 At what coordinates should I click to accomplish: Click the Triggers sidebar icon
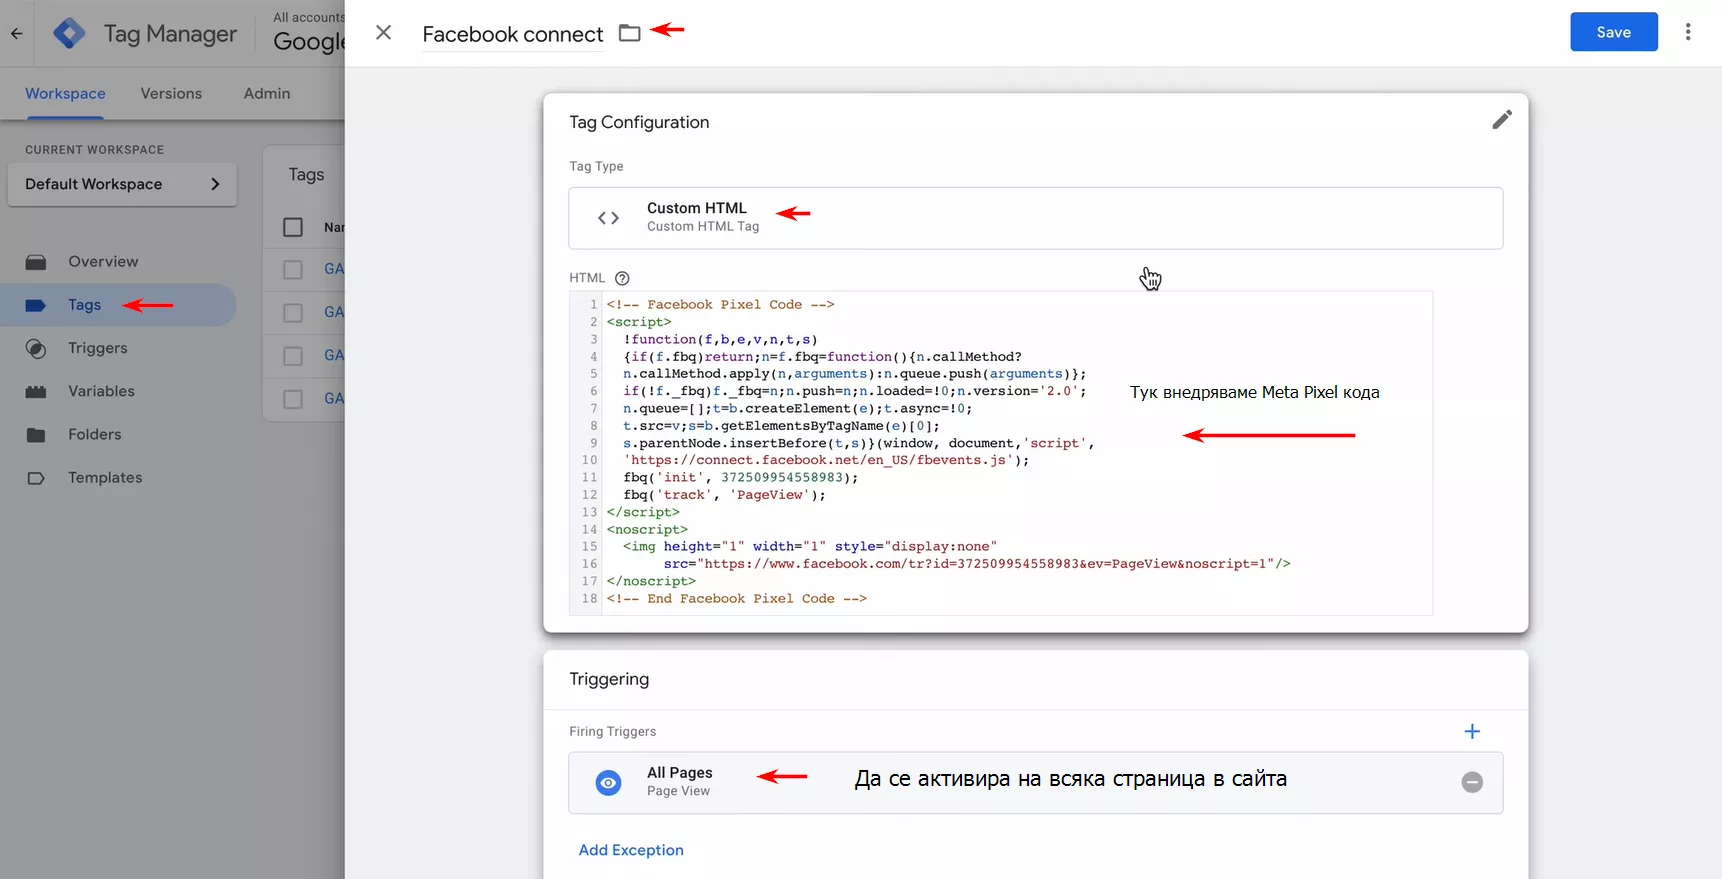point(36,348)
